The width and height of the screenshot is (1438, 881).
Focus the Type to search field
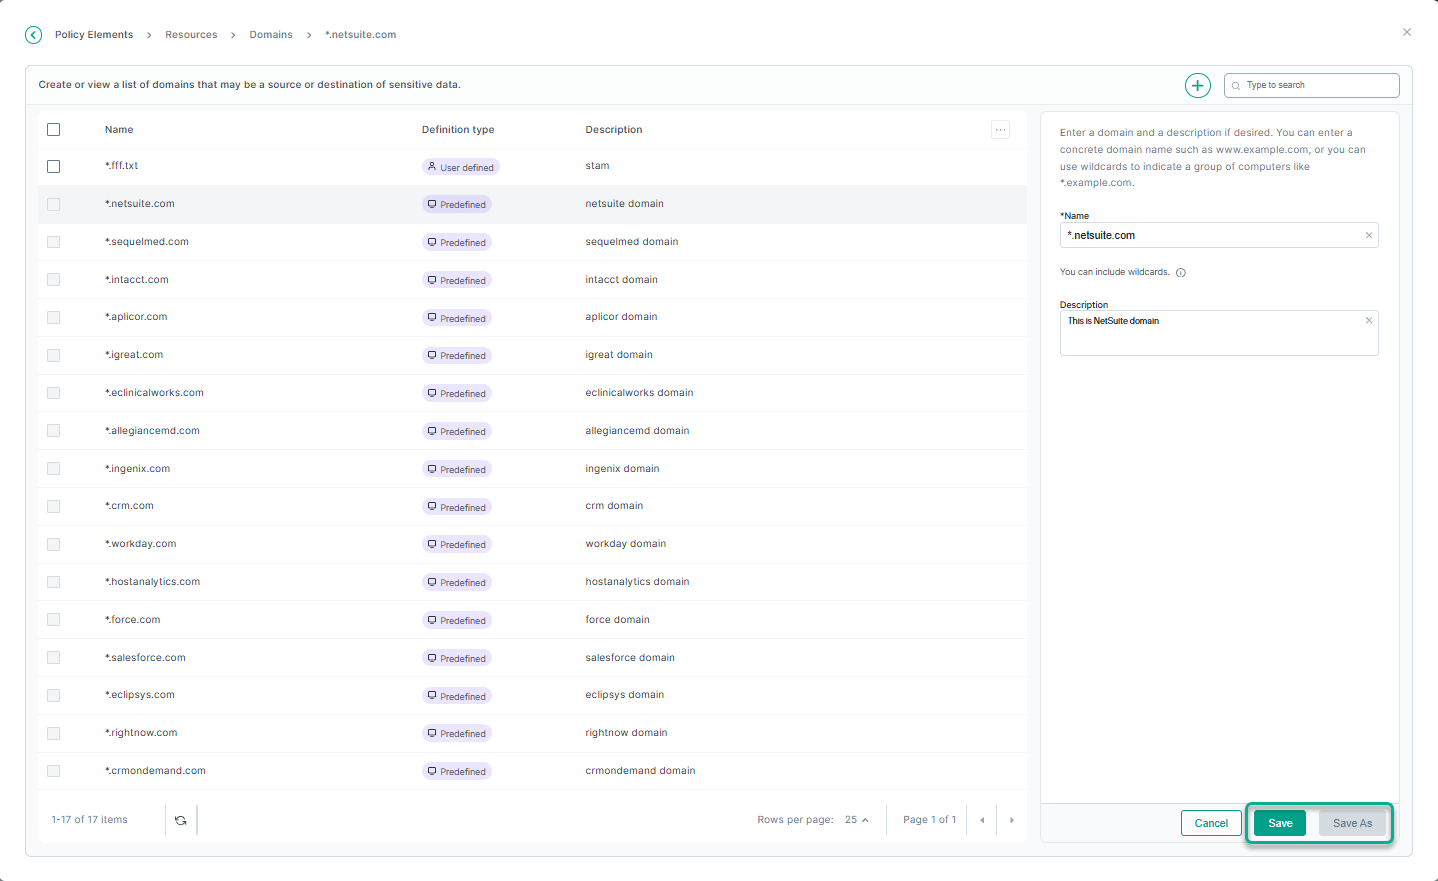(x=1318, y=85)
